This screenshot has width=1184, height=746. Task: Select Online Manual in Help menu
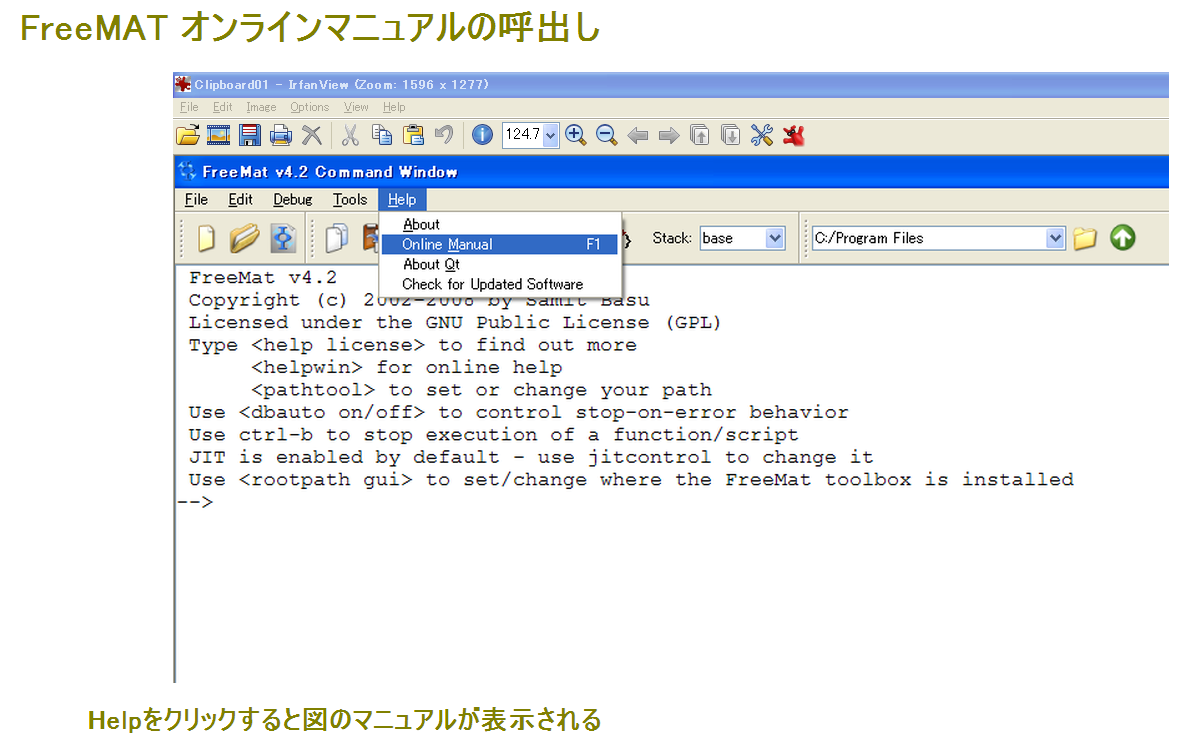tap(500, 244)
